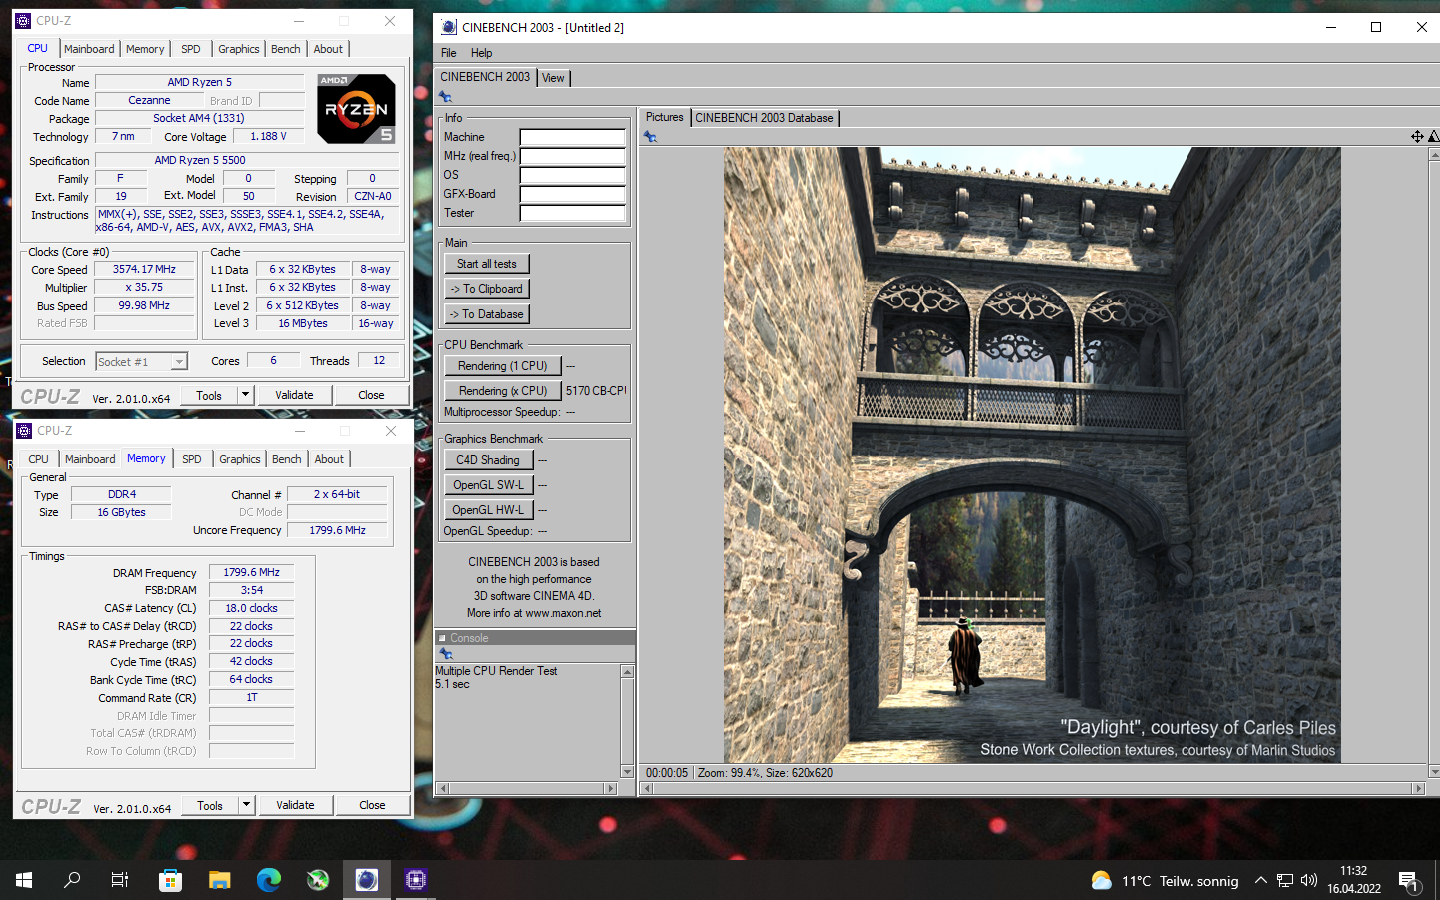Open Xbox app icon on taskbar

317,880
